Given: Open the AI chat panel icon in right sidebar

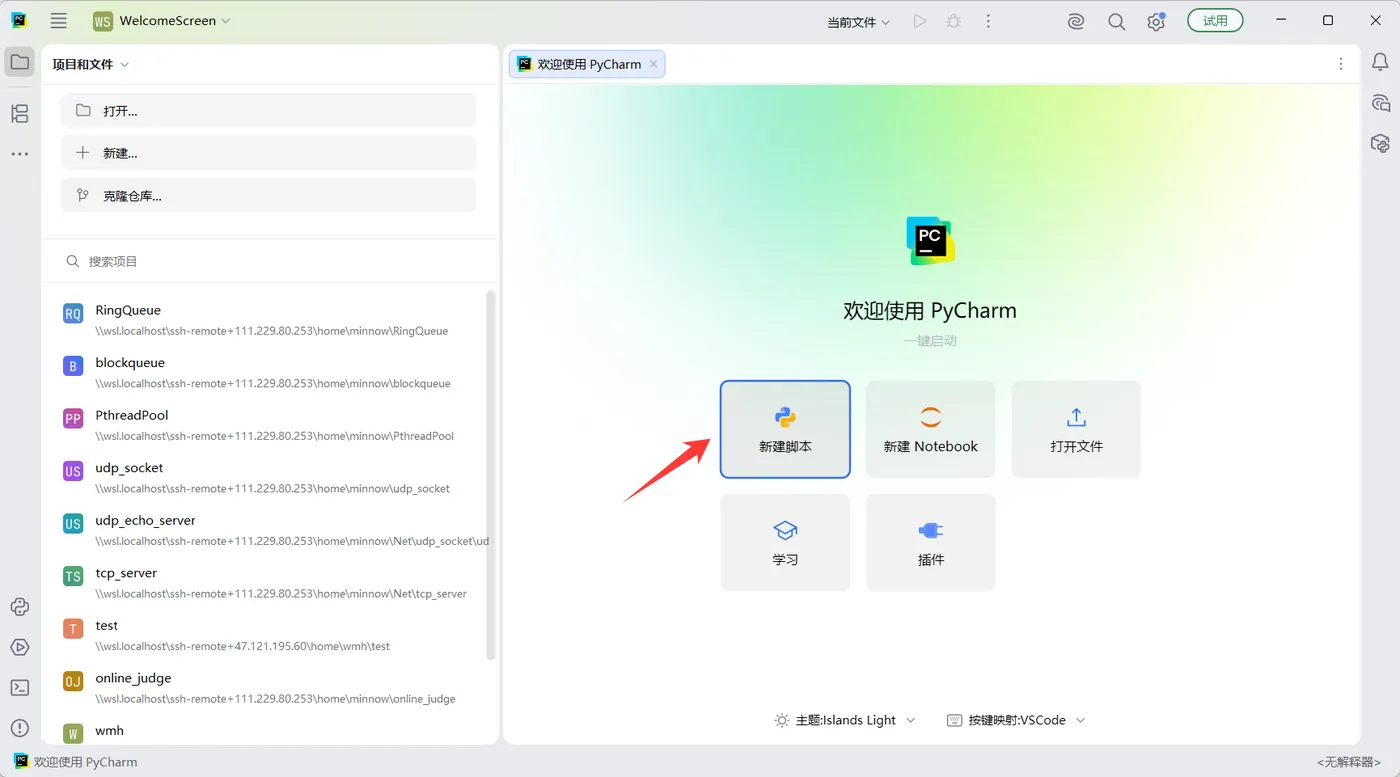Looking at the screenshot, I should pyautogui.click(x=1380, y=103).
